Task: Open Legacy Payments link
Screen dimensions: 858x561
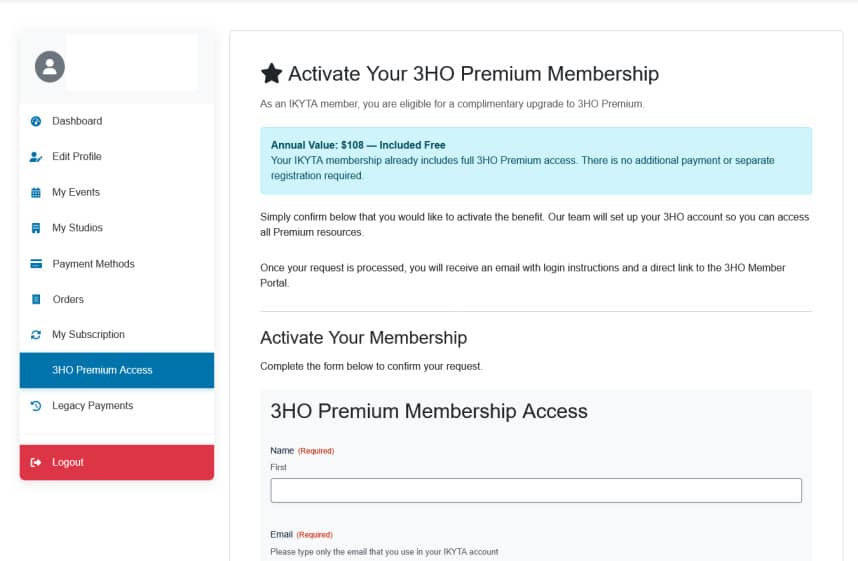Action: click(x=92, y=406)
